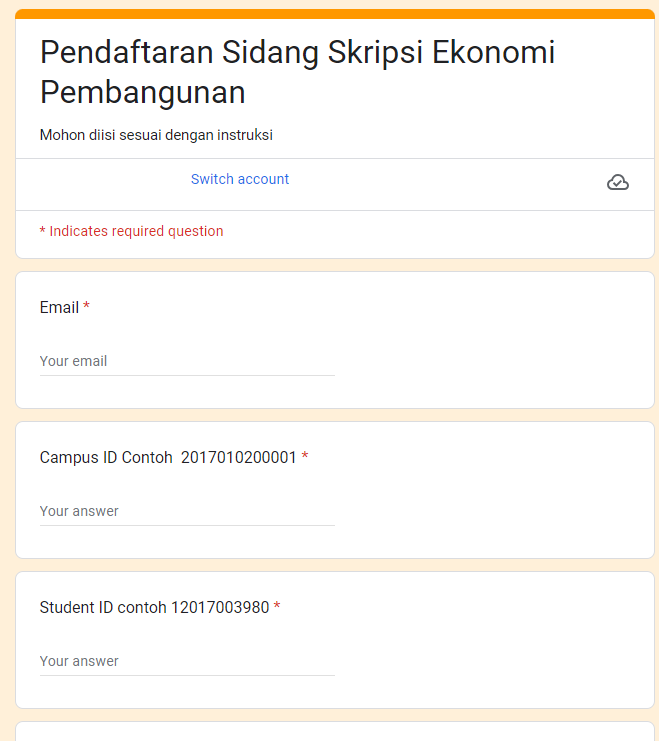Click the partially visible card at bottom
This screenshot has width=659, height=741.
point(335,732)
